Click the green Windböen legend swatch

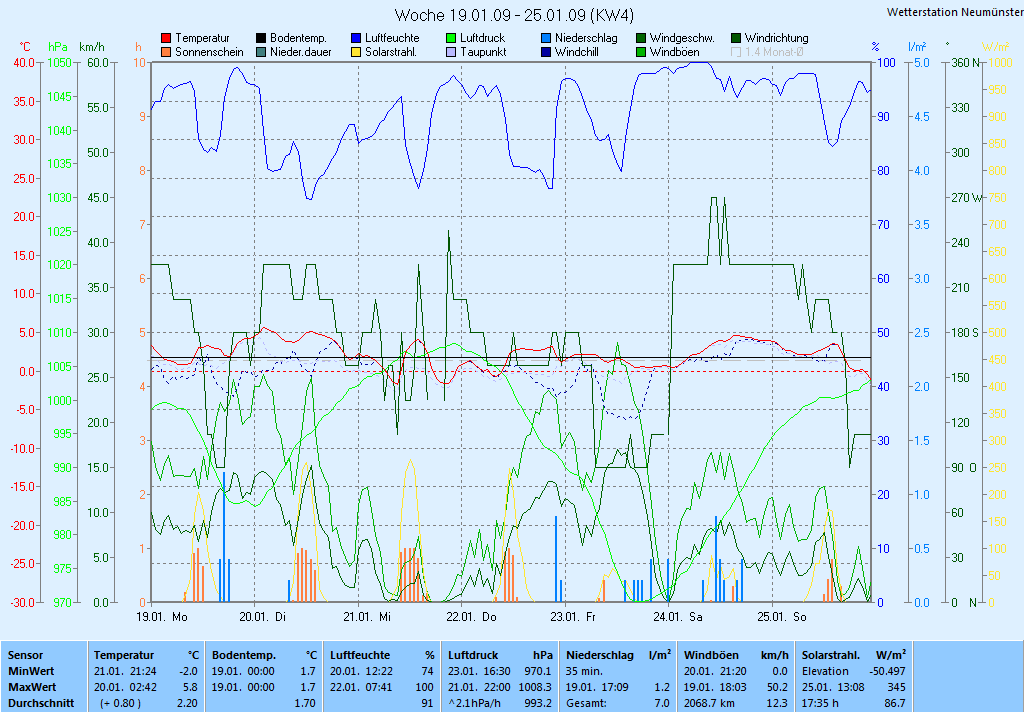tap(641, 52)
